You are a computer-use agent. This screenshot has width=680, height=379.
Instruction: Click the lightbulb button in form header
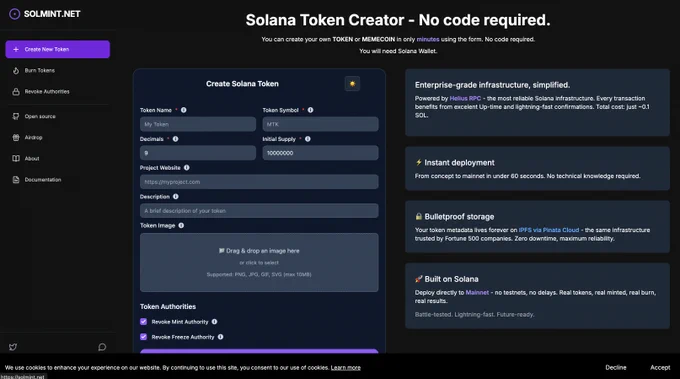pyautogui.click(x=352, y=84)
